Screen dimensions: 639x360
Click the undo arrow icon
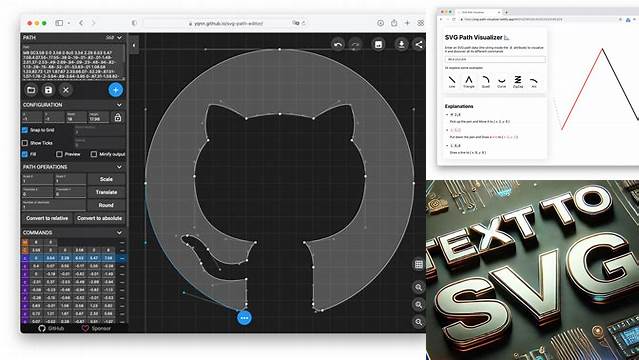338,44
